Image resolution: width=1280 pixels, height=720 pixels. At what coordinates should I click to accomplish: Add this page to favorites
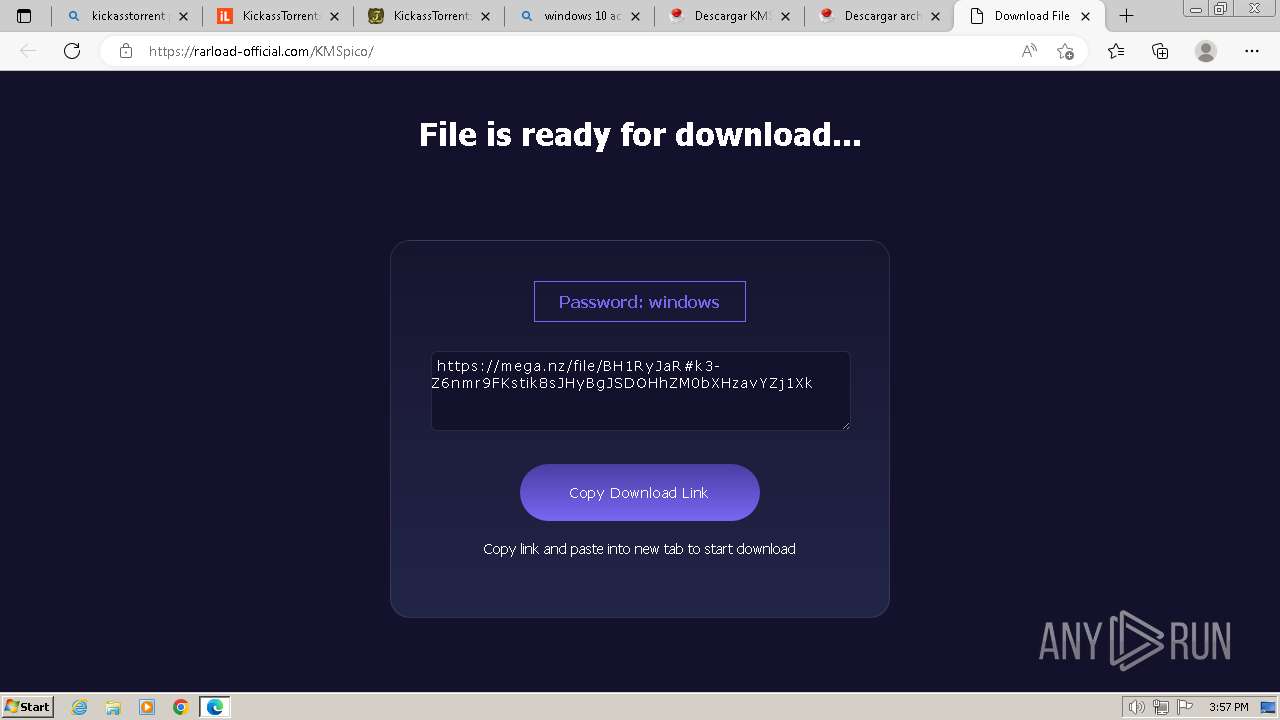[1065, 51]
